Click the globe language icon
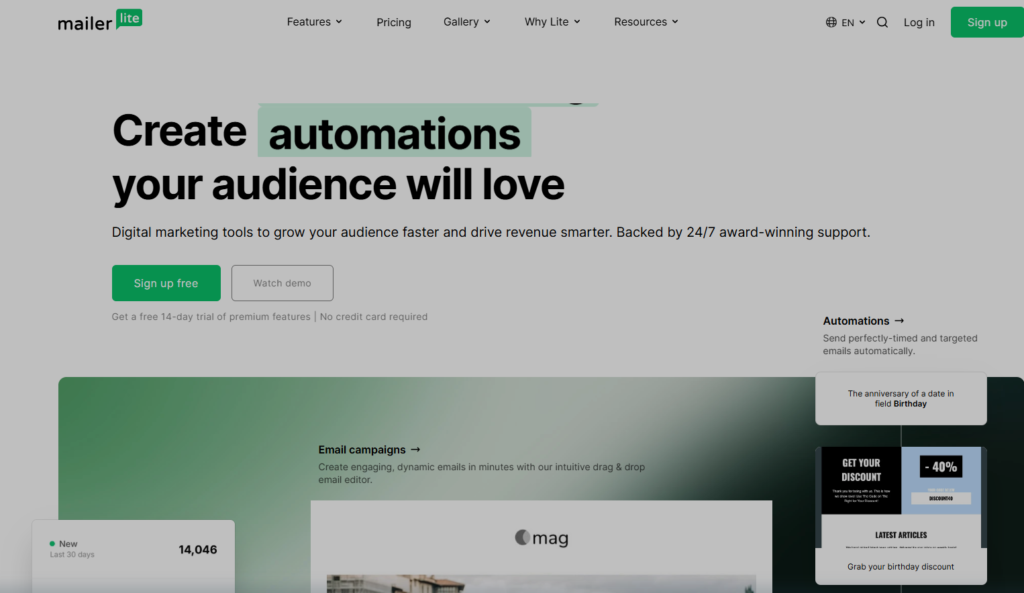Screen dimensions: 1024x593 831,22
